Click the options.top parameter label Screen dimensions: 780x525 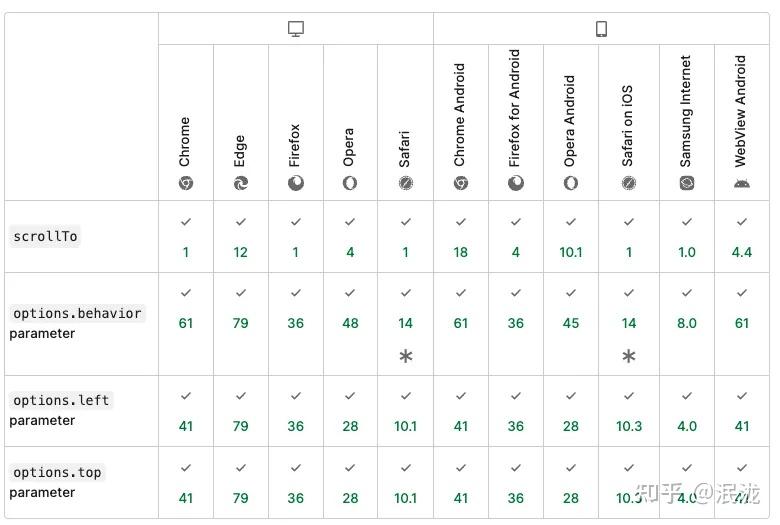57,472
